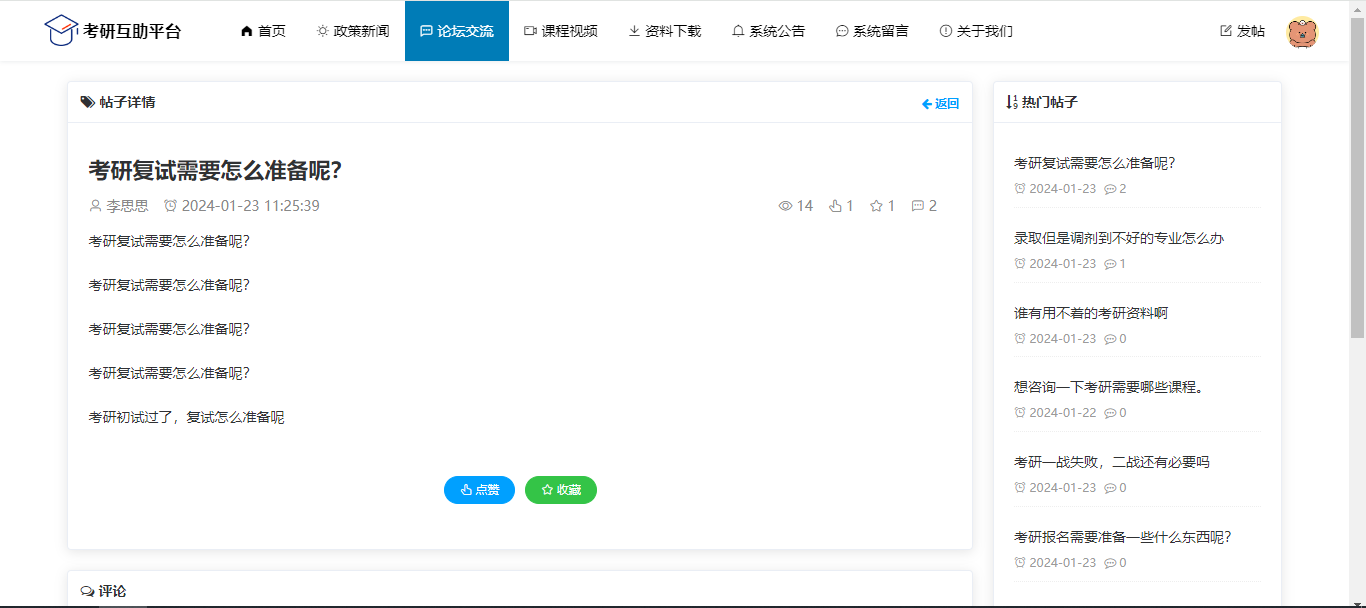1366x608 pixels.
Task: Open the 课程视频 navigation item
Action: point(561,31)
